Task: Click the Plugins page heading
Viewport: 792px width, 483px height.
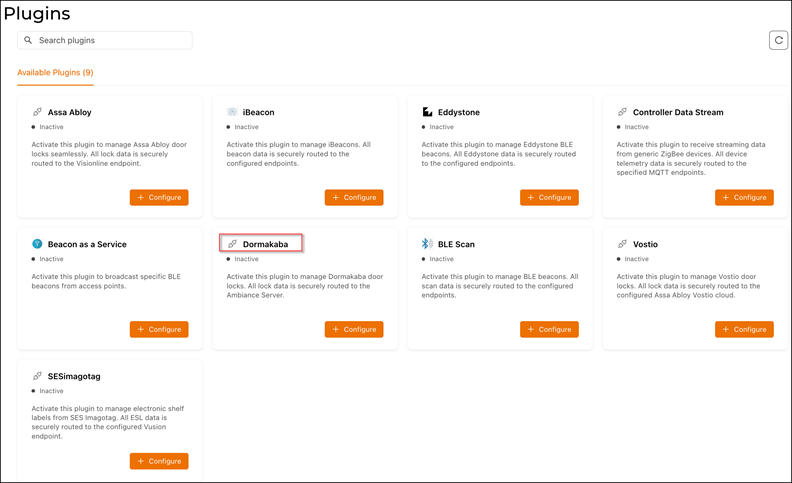Action: [37, 14]
